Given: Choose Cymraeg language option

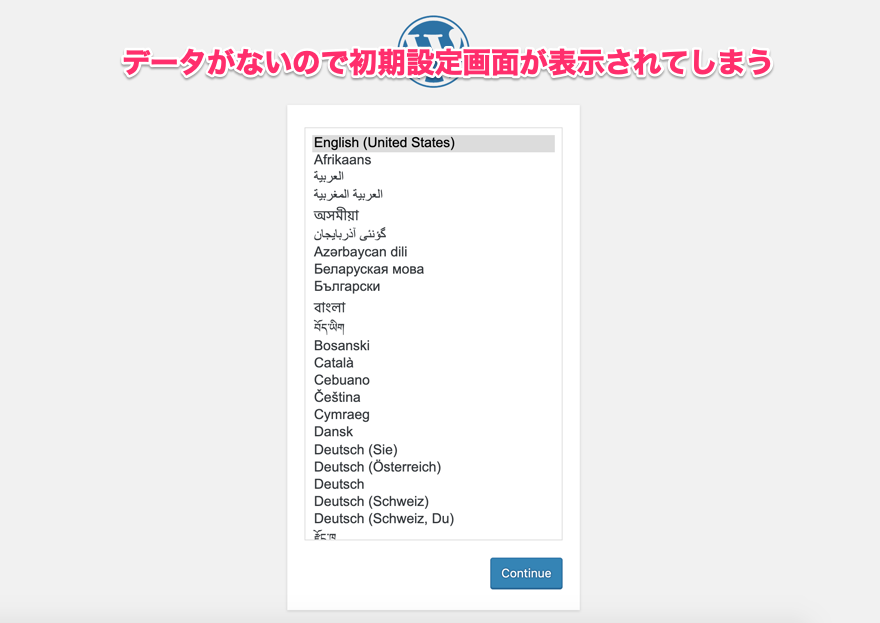Looking at the screenshot, I should tap(341, 415).
